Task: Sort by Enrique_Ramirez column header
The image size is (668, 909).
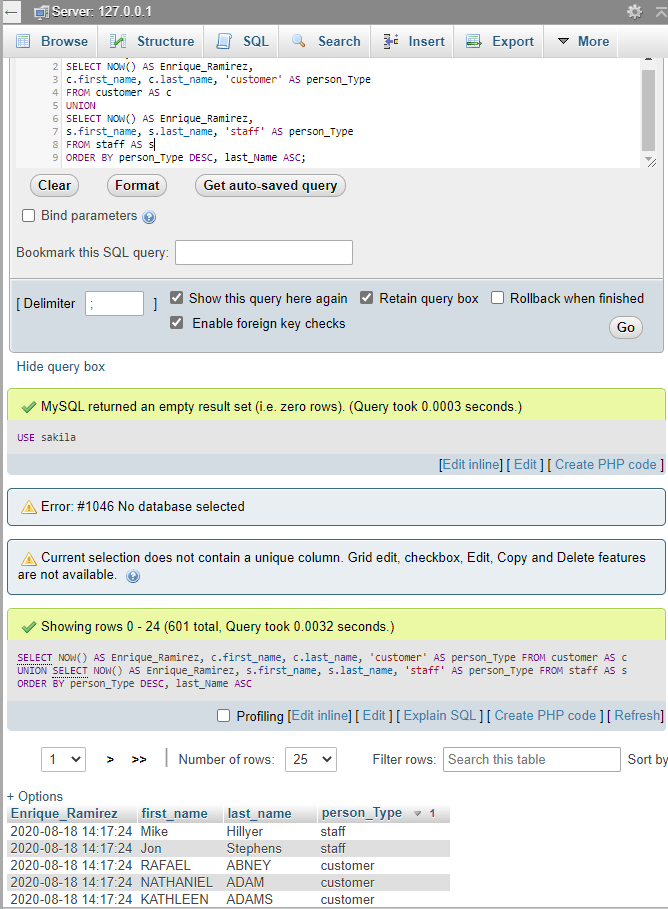Action: tap(64, 813)
